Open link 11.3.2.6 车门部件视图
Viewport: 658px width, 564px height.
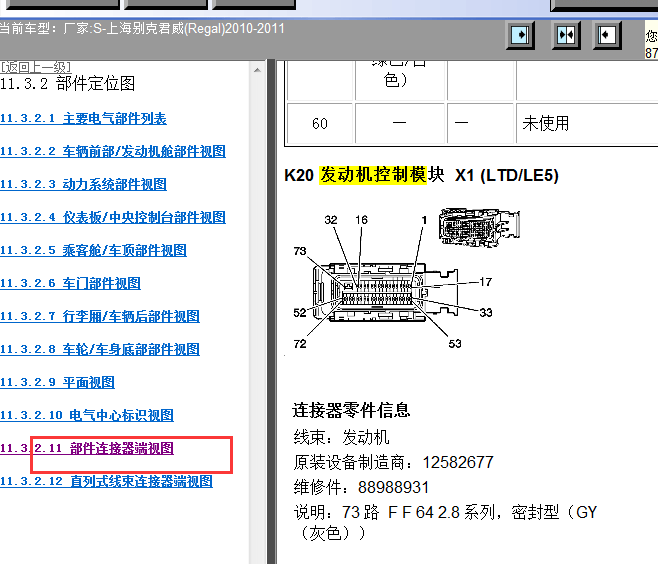pyautogui.click(x=70, y=284)
